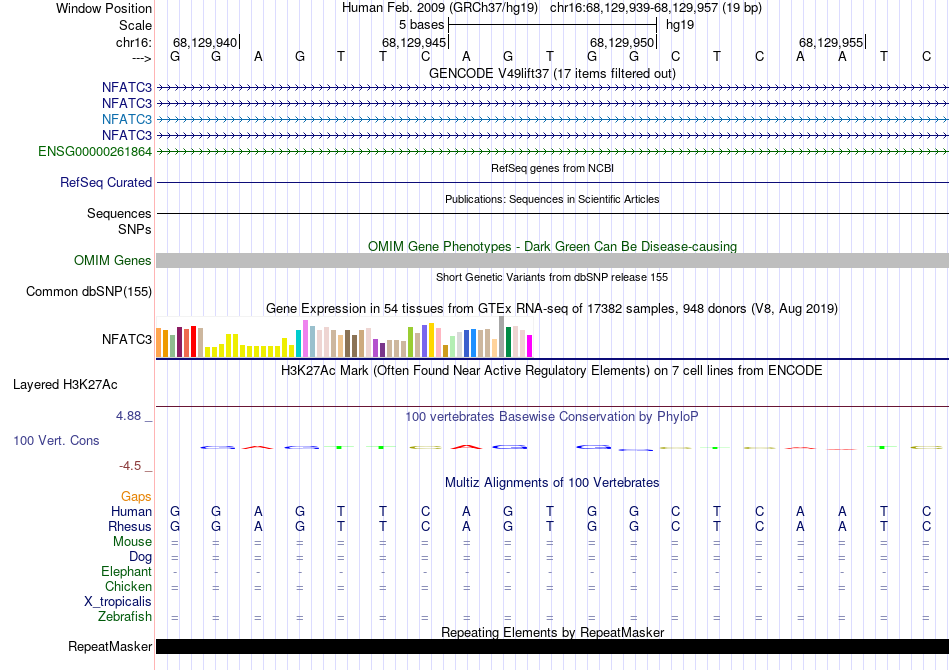
Task: Click the light blue NFATC3 transcript label
Action: [x=126, y=119]
